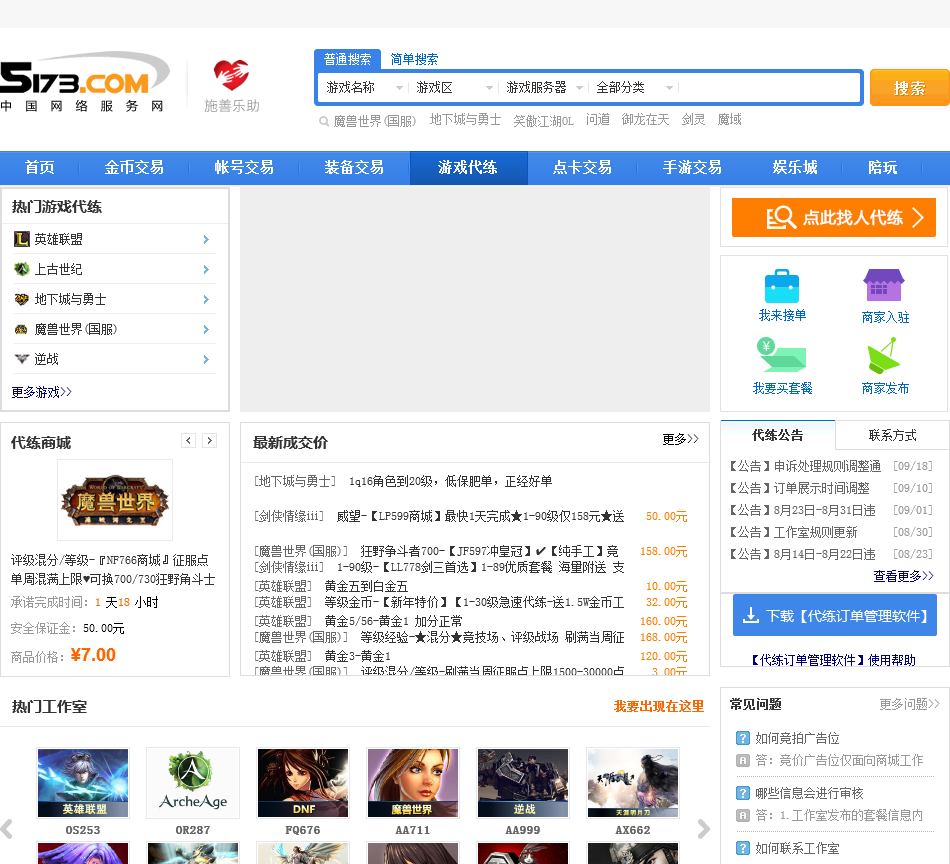Expand the 地下城与勇士 row arrow
Screen dimensions: 950x864
pos(206,299)
